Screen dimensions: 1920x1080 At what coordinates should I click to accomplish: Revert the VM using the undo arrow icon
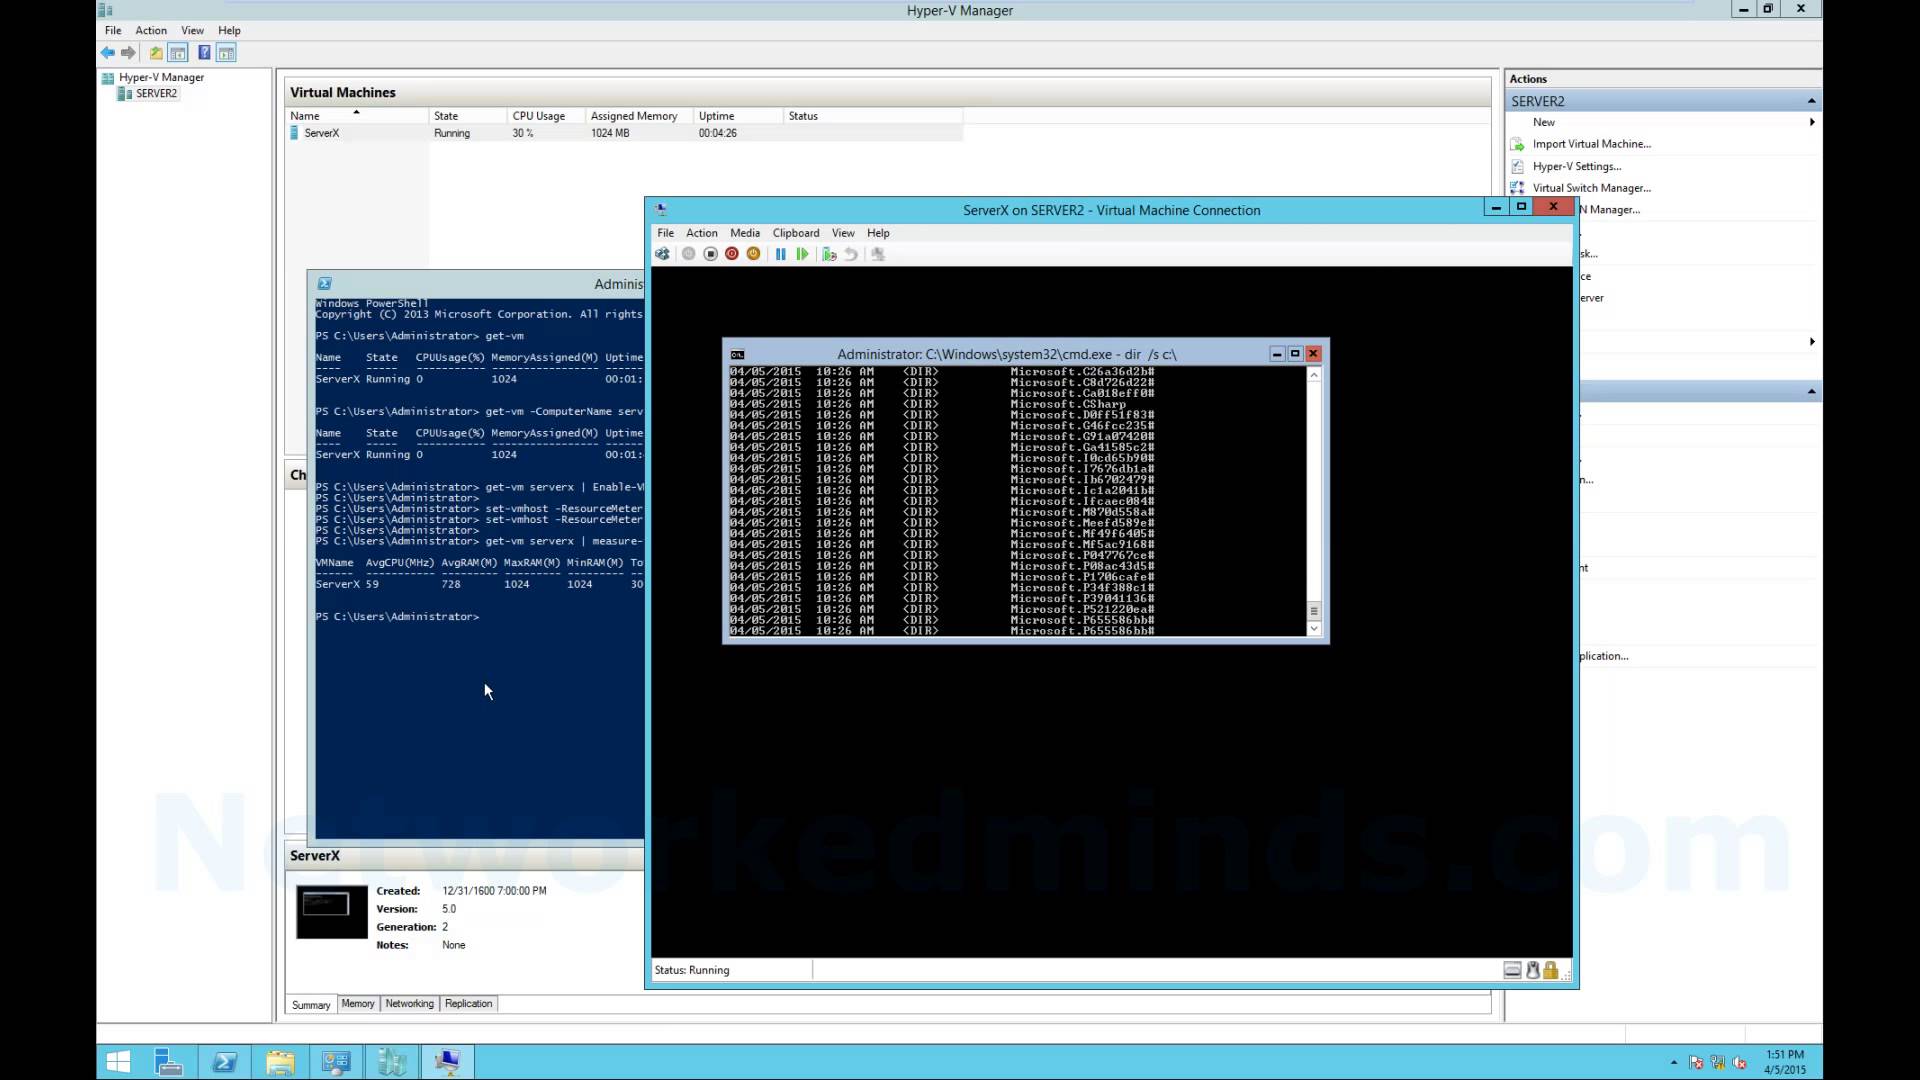(851, 254)
